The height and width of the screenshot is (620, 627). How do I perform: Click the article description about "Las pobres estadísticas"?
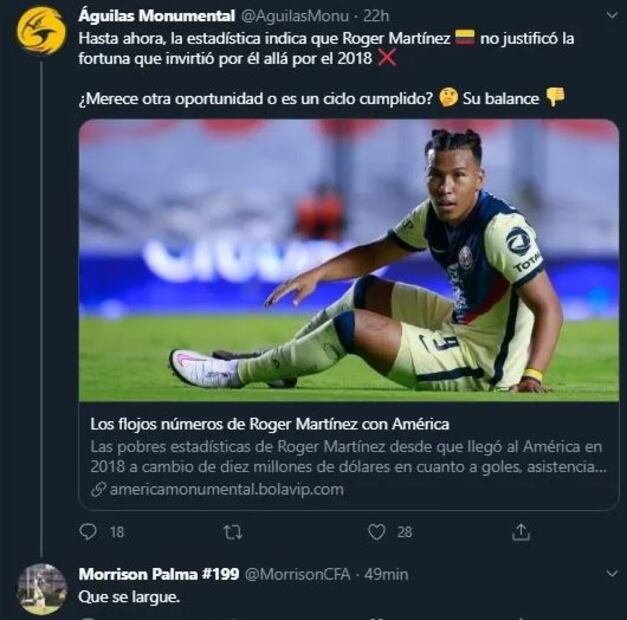coord(347,456)
